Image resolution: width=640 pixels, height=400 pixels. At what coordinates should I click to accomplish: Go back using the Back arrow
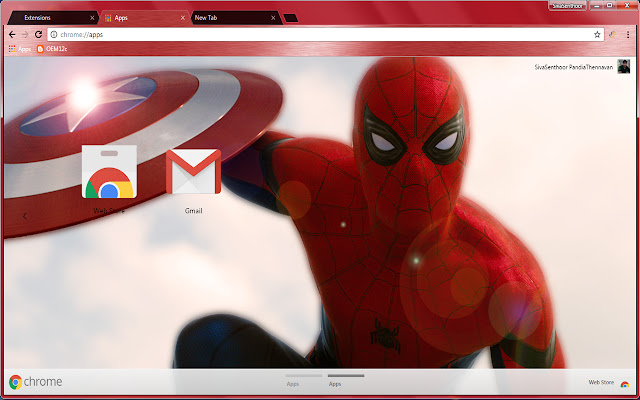(12, 35)
